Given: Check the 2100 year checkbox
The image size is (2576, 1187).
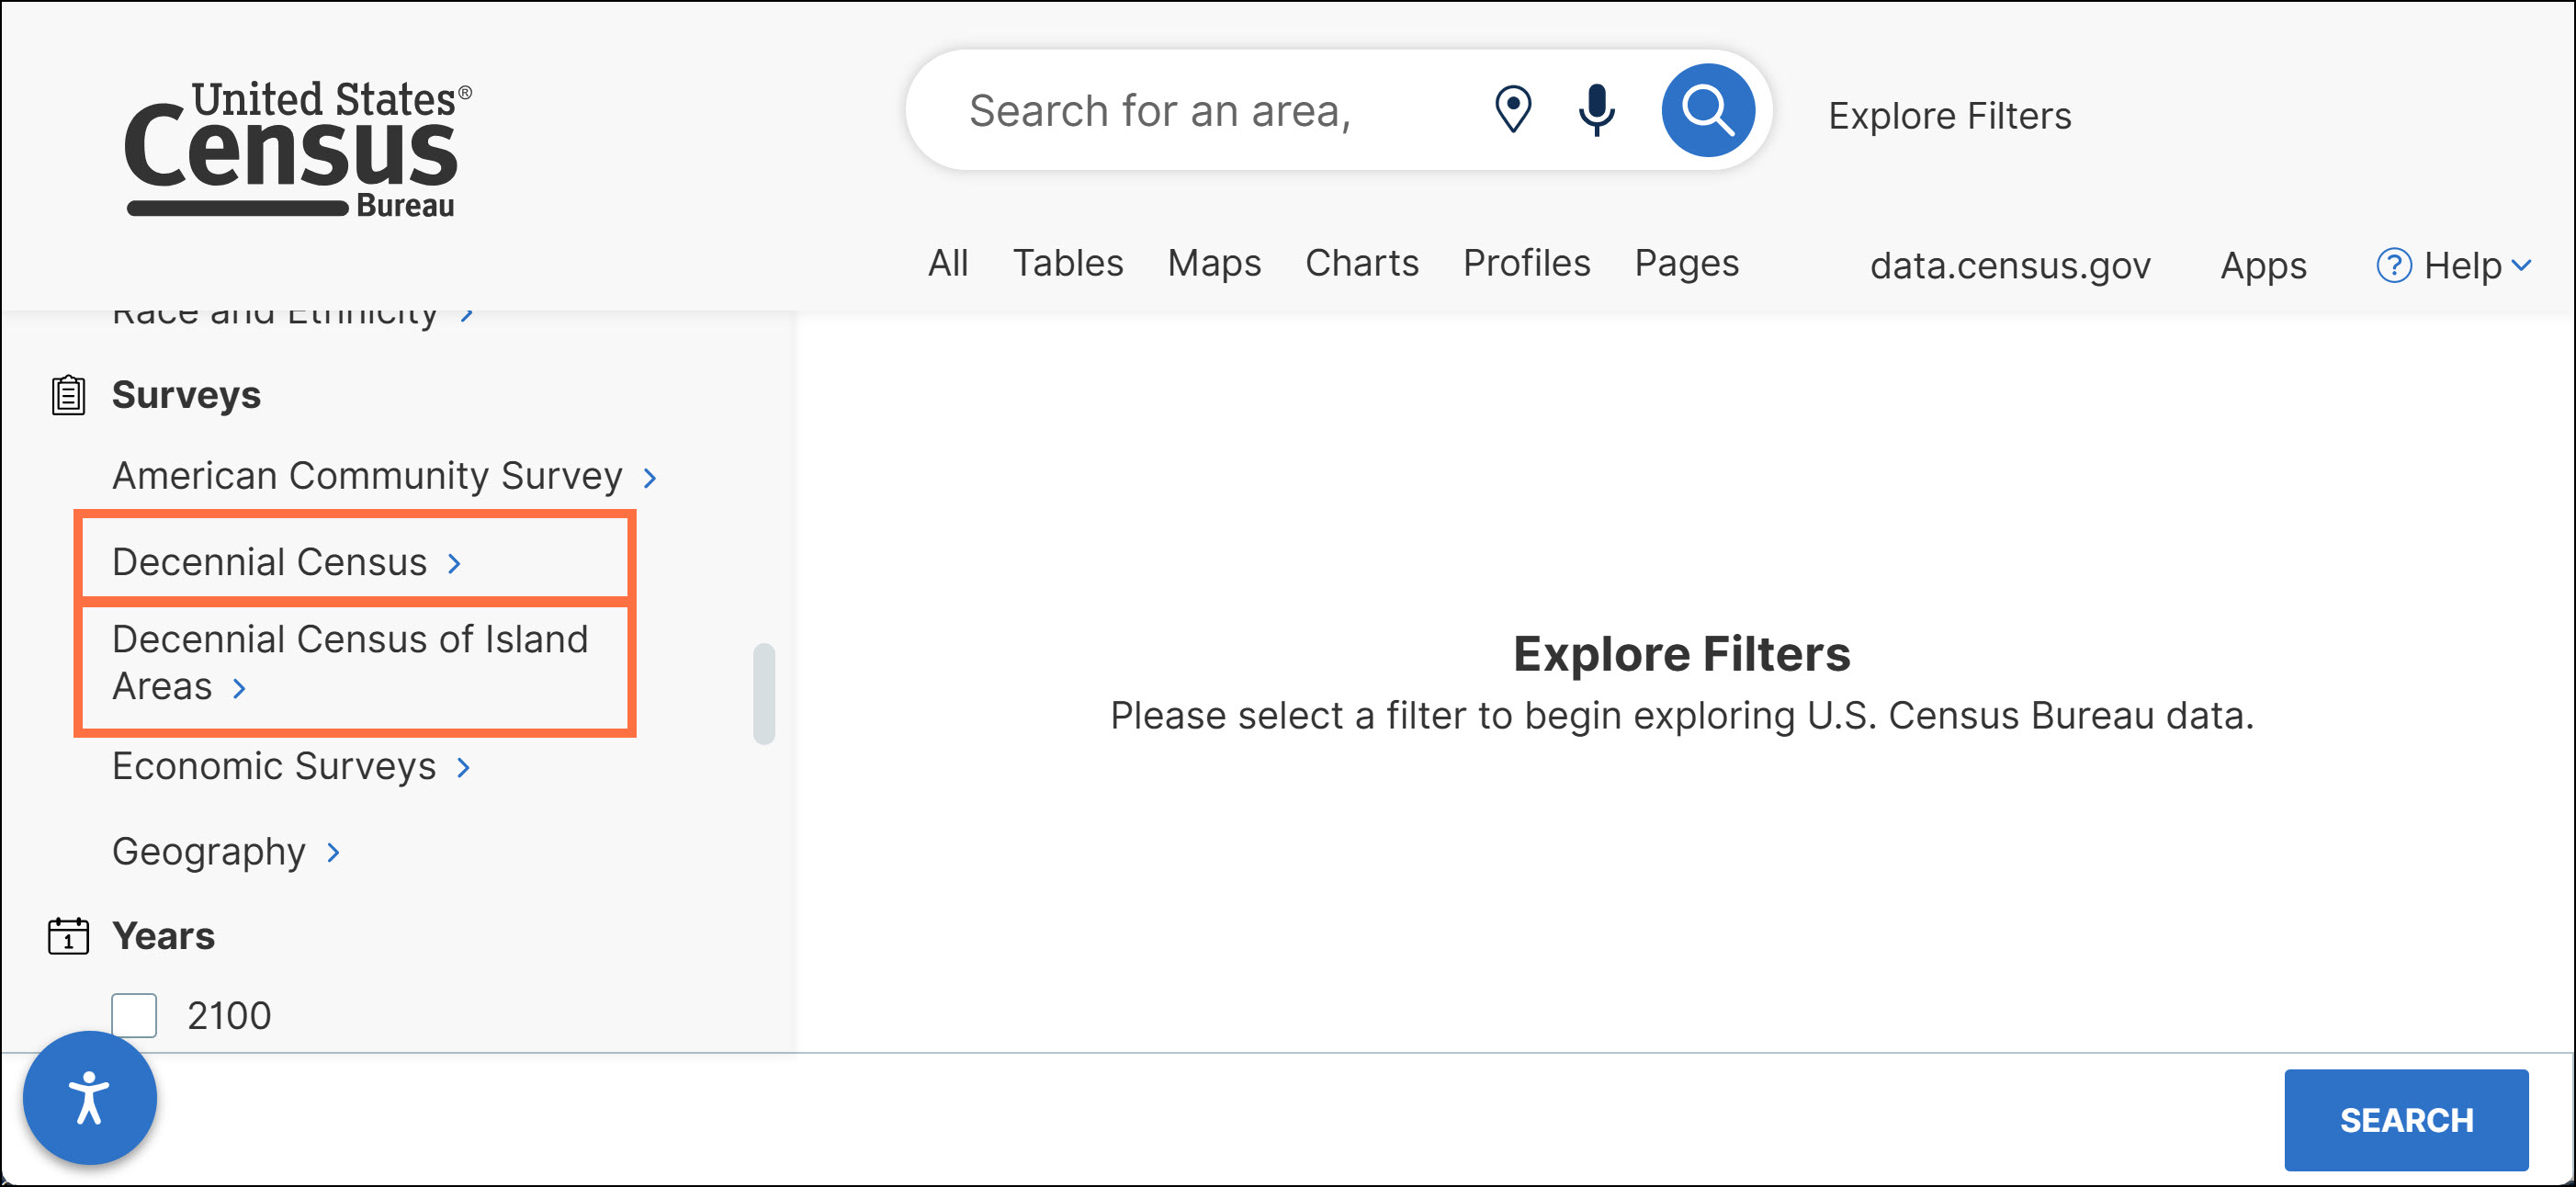Looking at the screenshot, I should coord(134,1015).
